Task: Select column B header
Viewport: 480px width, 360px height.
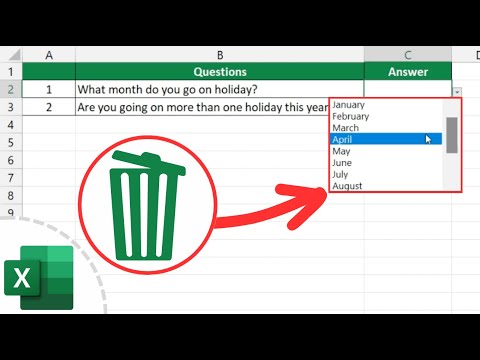Action: pos(220,55)
